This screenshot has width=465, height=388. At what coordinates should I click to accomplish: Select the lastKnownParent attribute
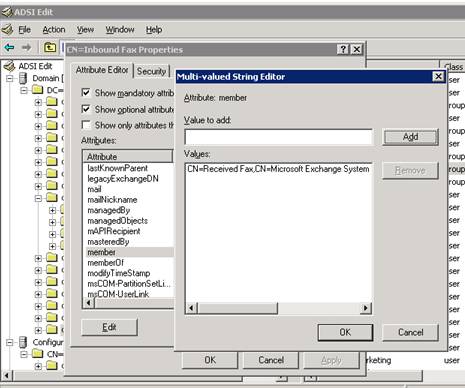click(x=117, y=168)
